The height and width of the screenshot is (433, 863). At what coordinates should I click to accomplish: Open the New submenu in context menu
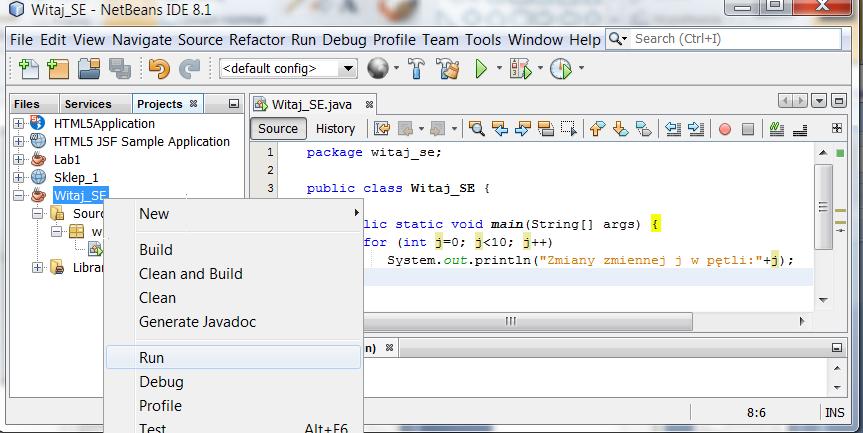[x=233, y=213]
